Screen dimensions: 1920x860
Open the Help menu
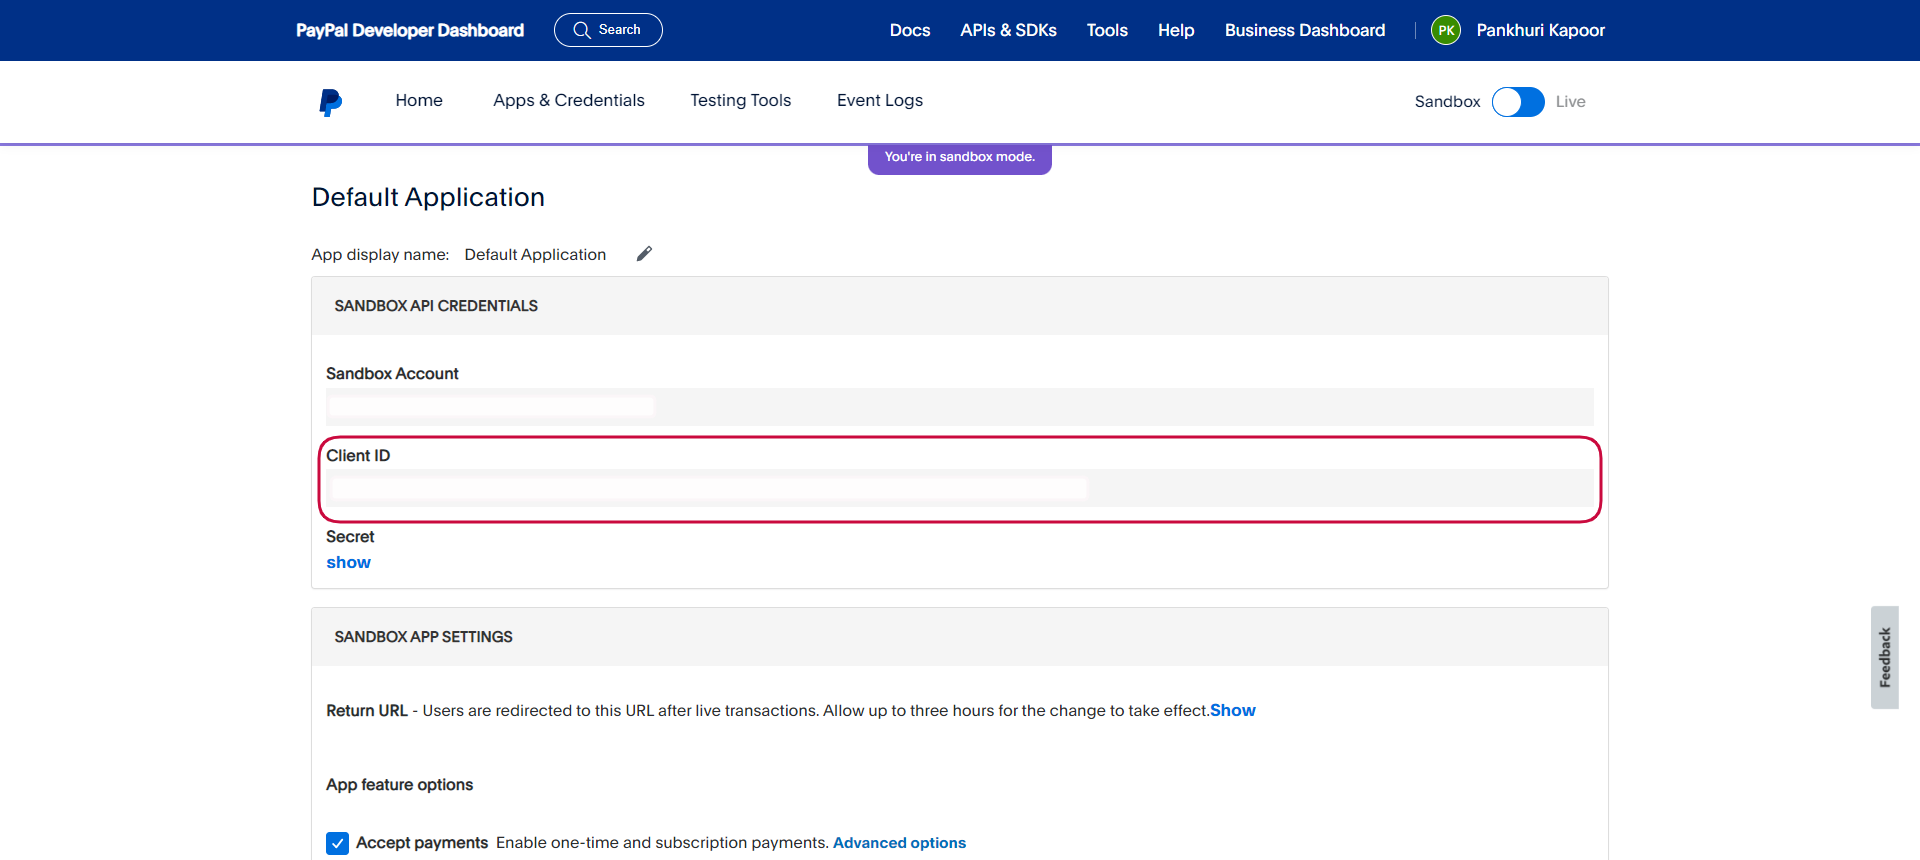click(x=1176, y=30)
